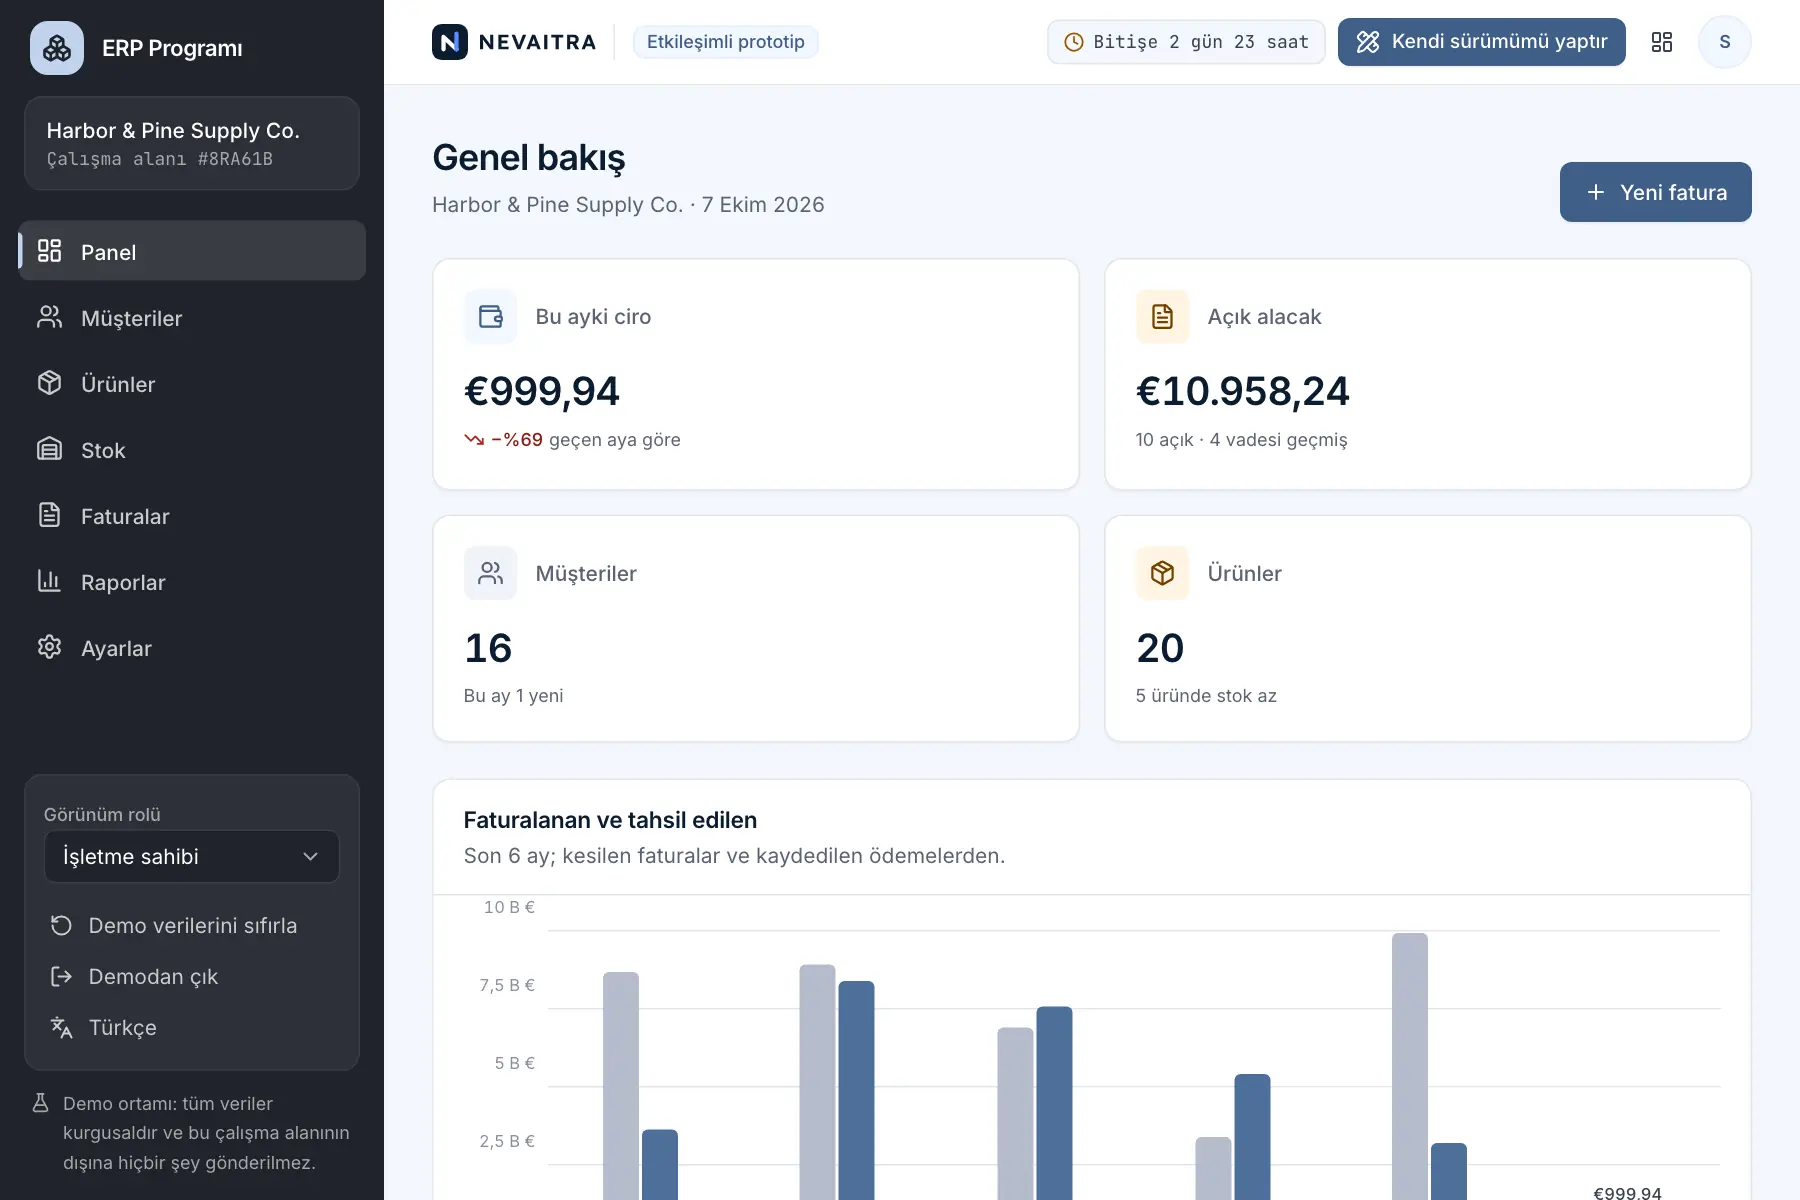Screen dimensions: 1800x1200
Task: Click the ERP Programı logo icon
Action: pyautogui.click(x=57, y=48)
